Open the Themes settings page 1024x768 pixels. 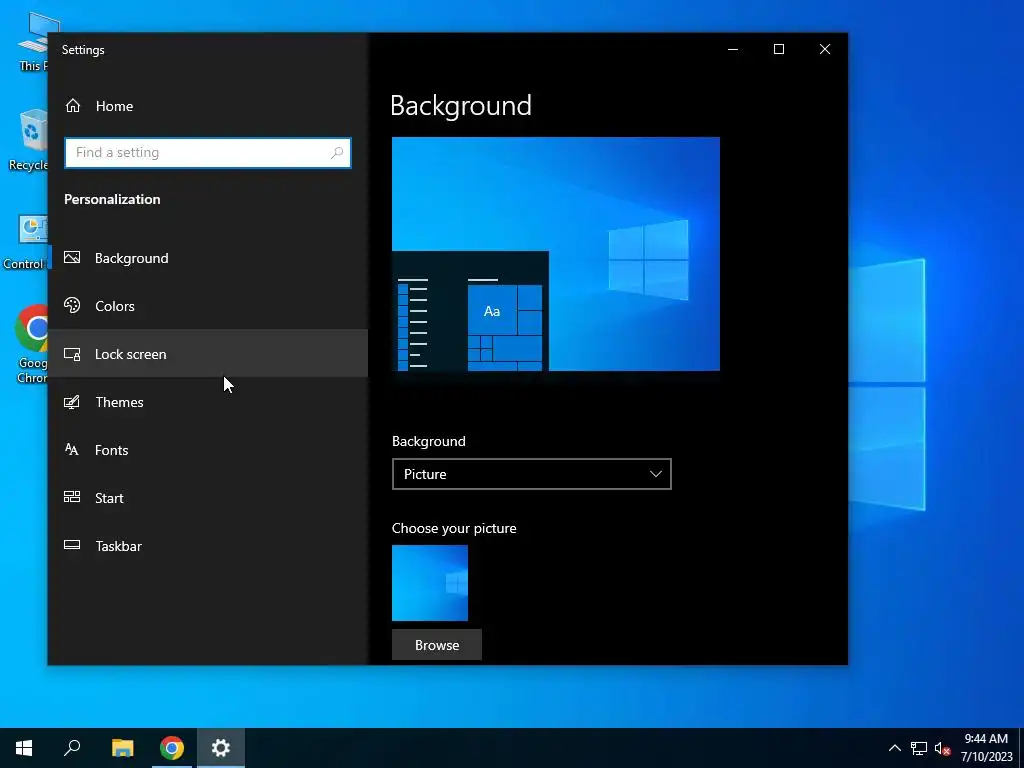pyautogui.click(x=208, y=402)
